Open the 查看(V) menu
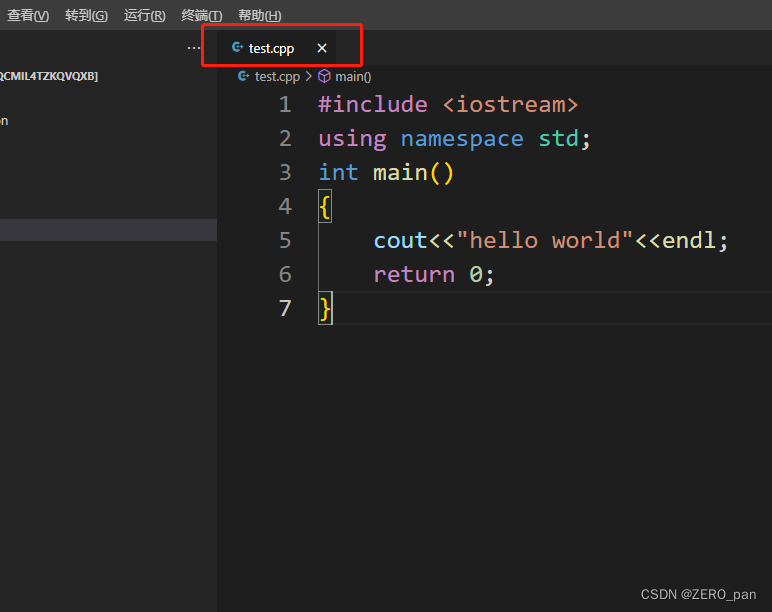 tap(28, 15)
